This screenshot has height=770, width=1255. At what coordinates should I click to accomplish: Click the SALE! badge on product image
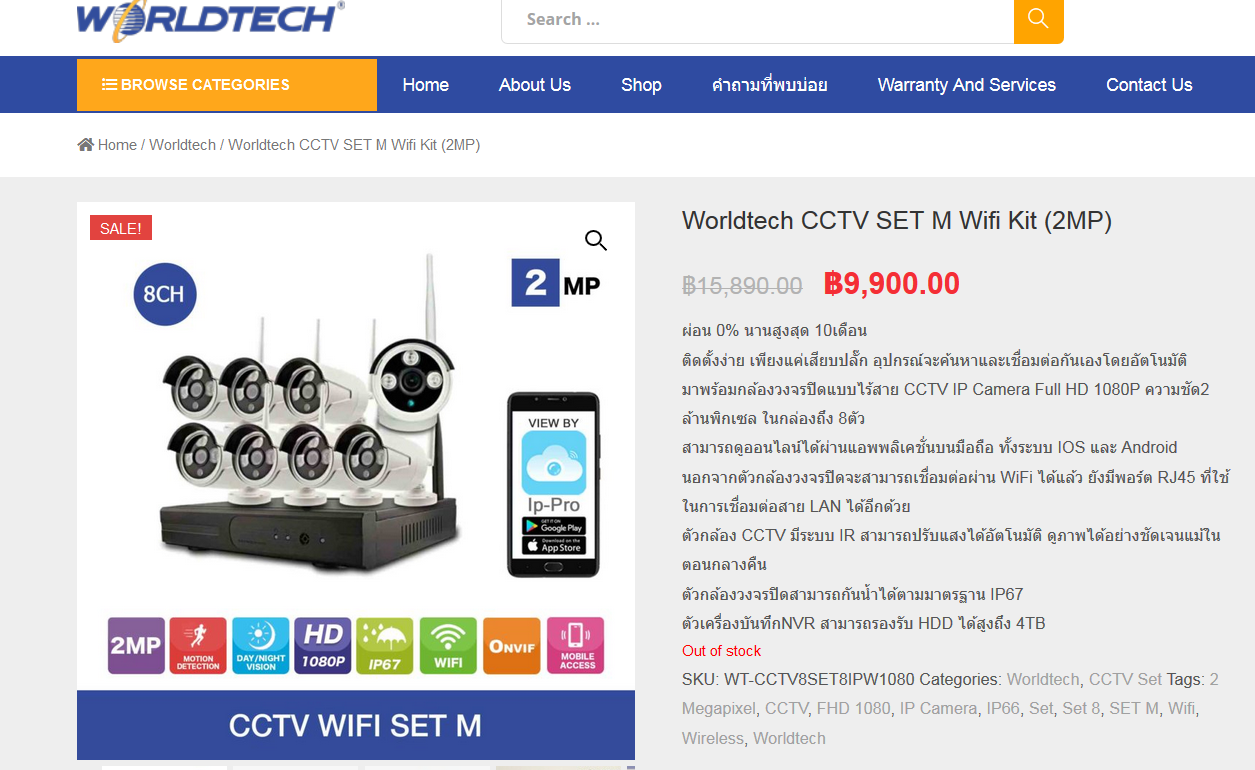pos(121,228)
